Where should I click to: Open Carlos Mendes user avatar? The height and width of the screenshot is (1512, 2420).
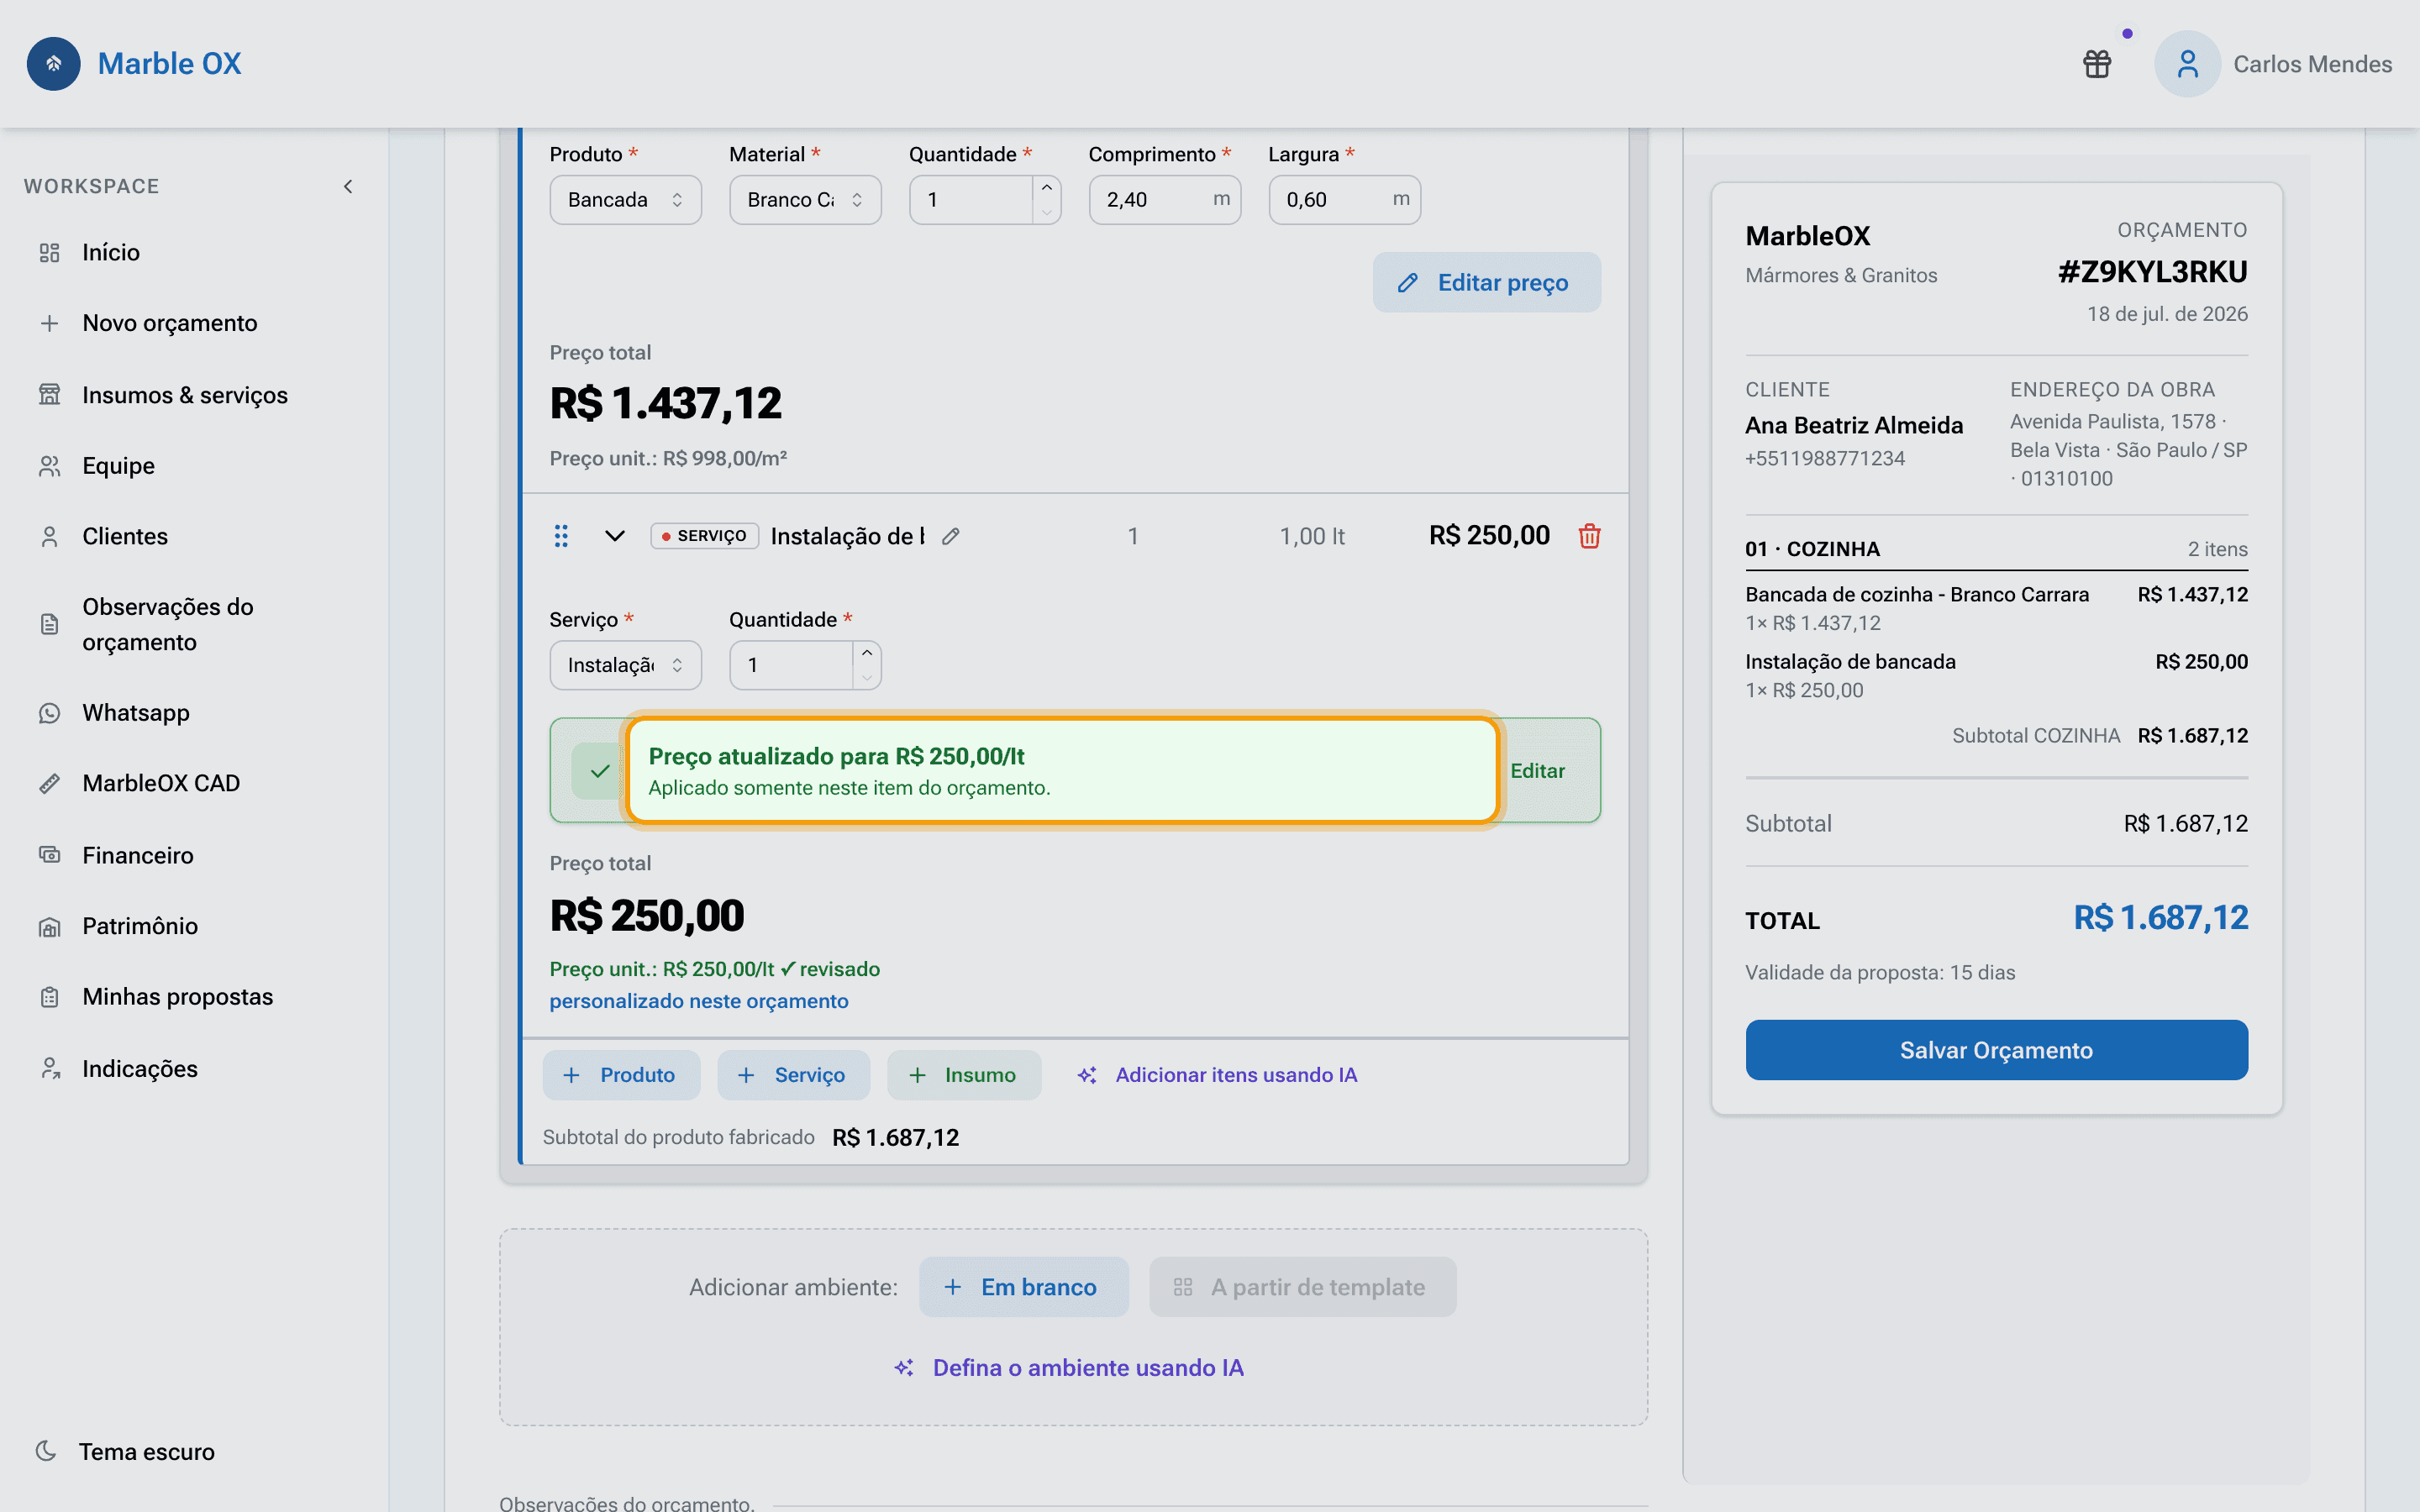click(x=2187, y=64)
